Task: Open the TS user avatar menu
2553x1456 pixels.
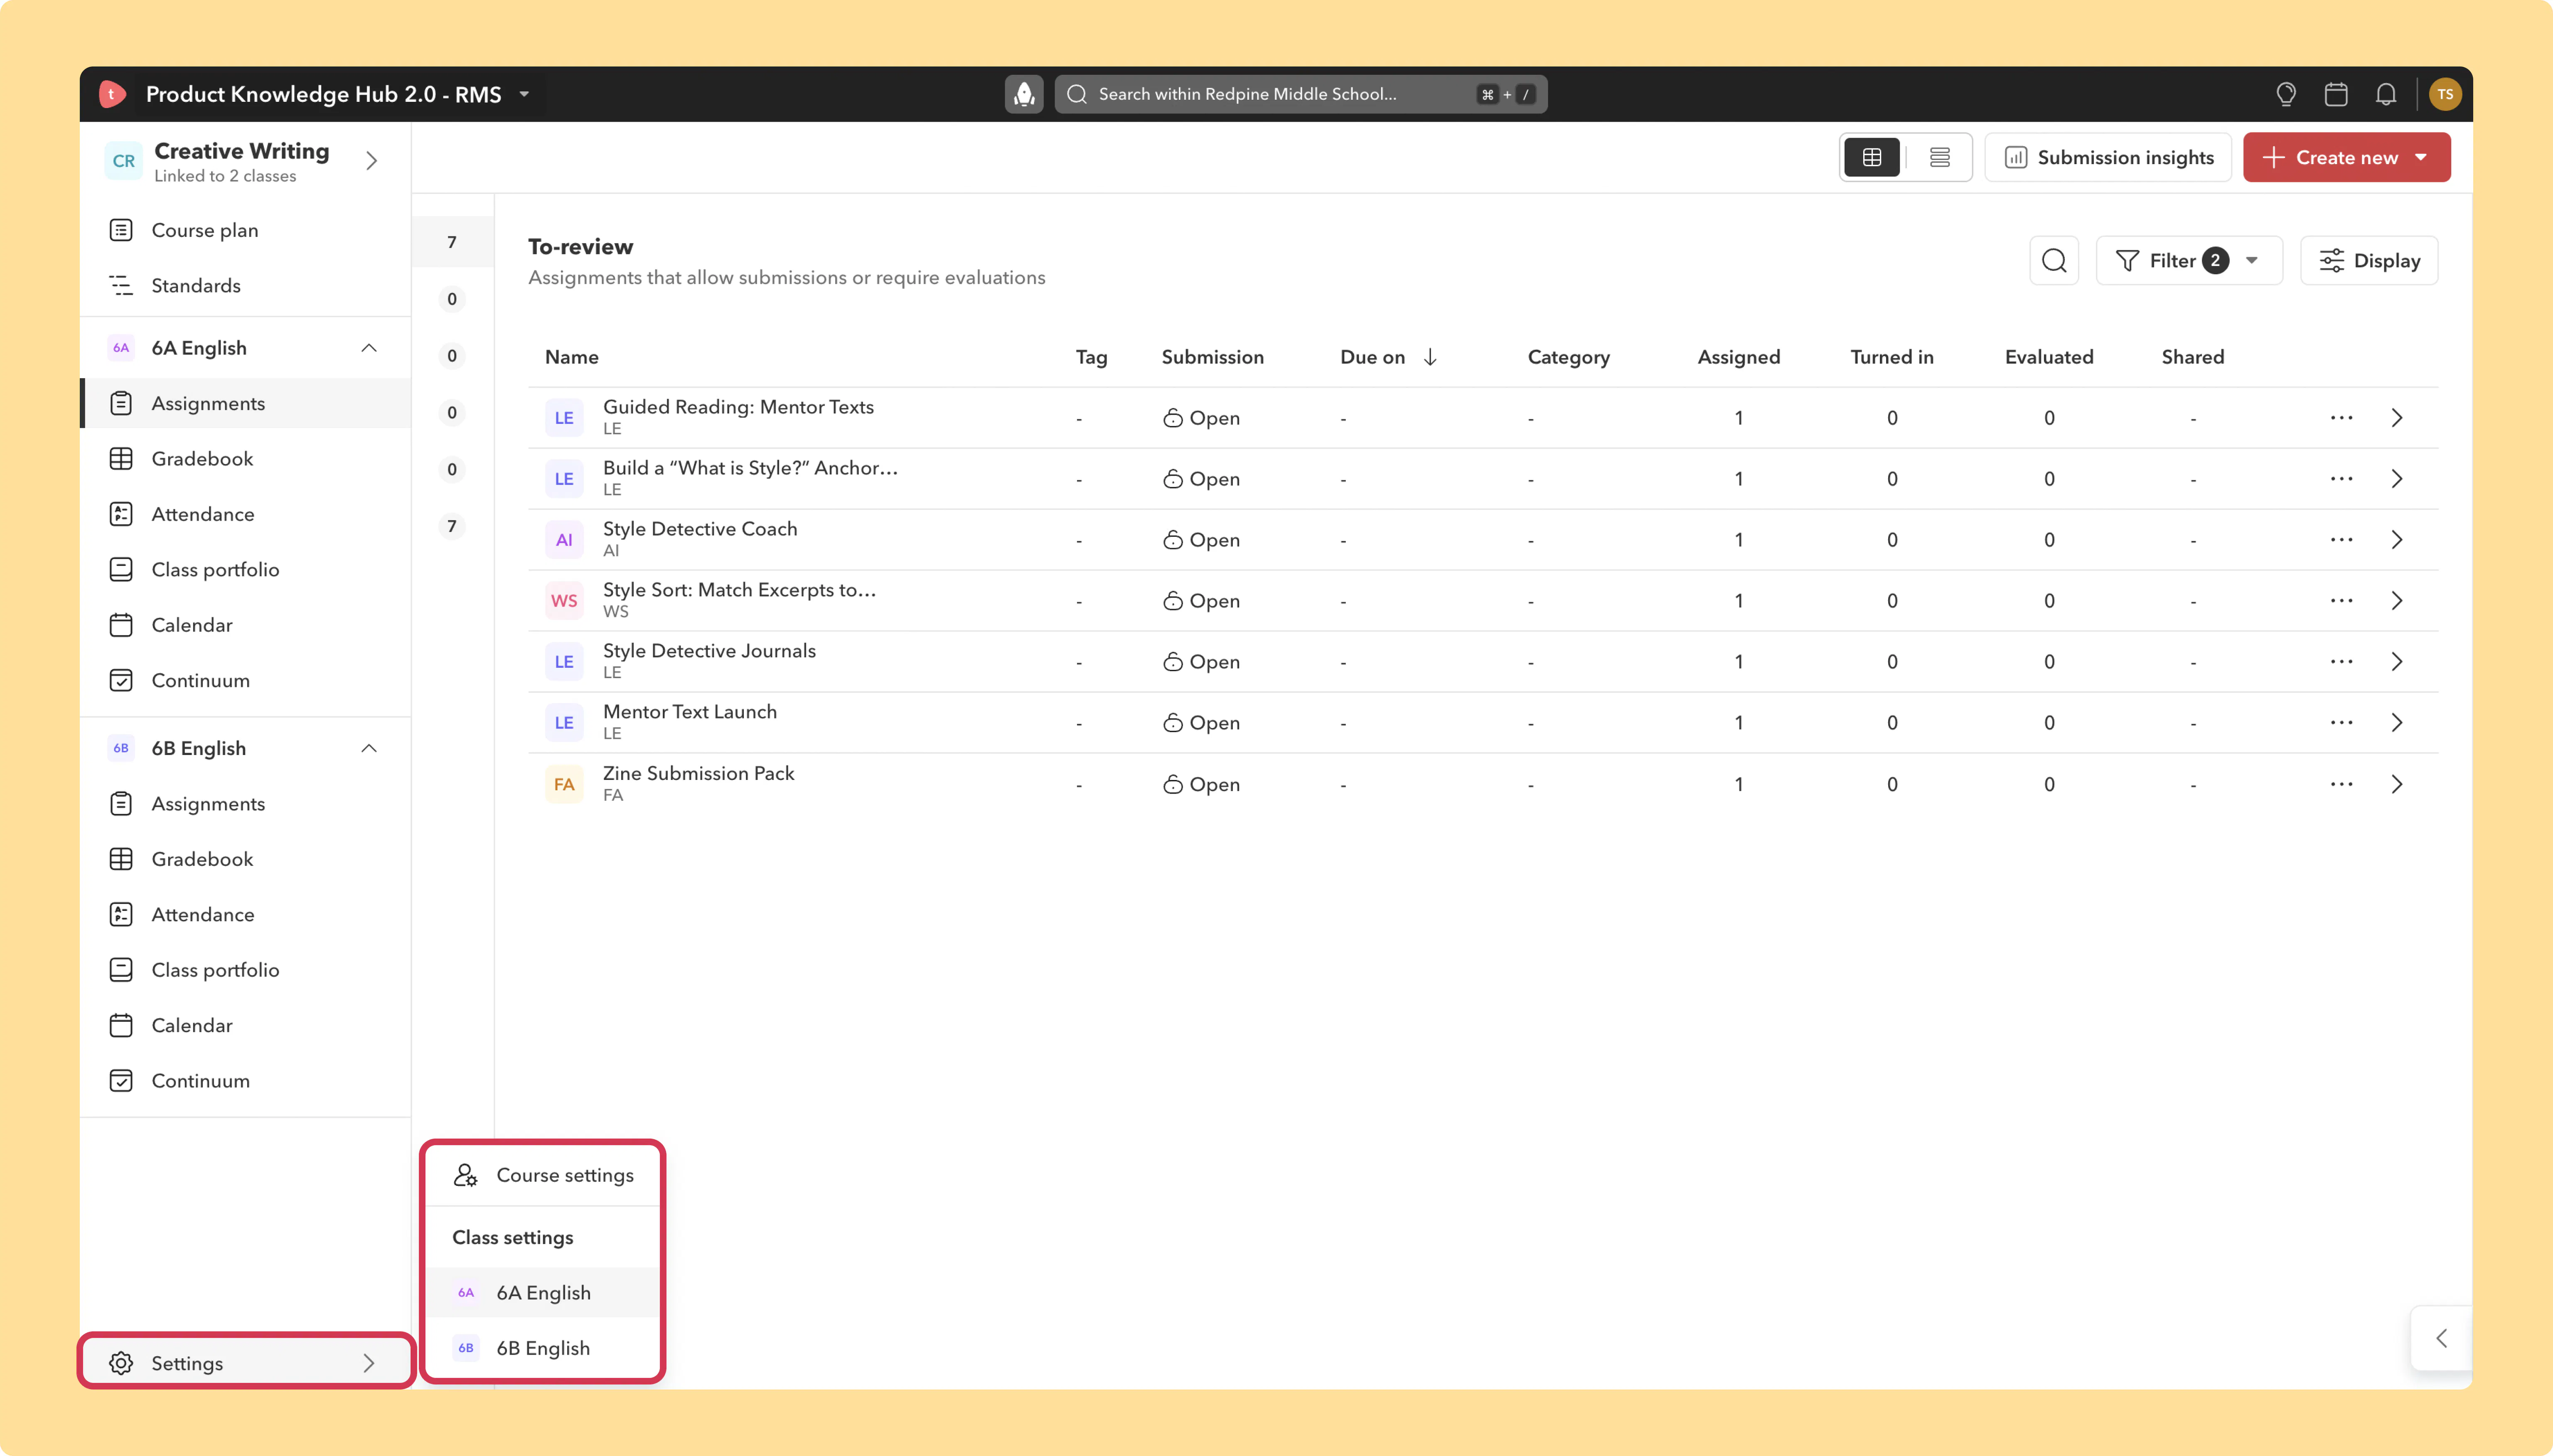Action: point(2445,94)
